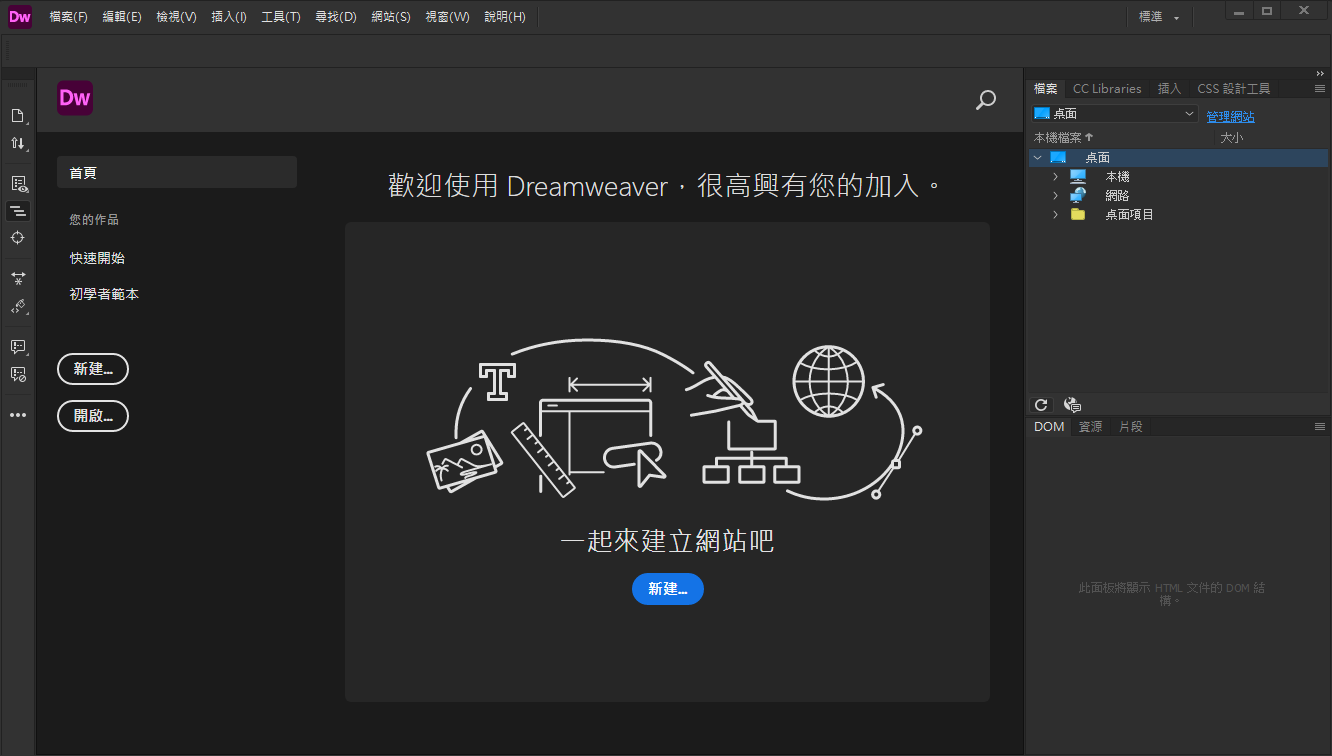Select the 桌面項目 tree row label

pos(1129,215)
